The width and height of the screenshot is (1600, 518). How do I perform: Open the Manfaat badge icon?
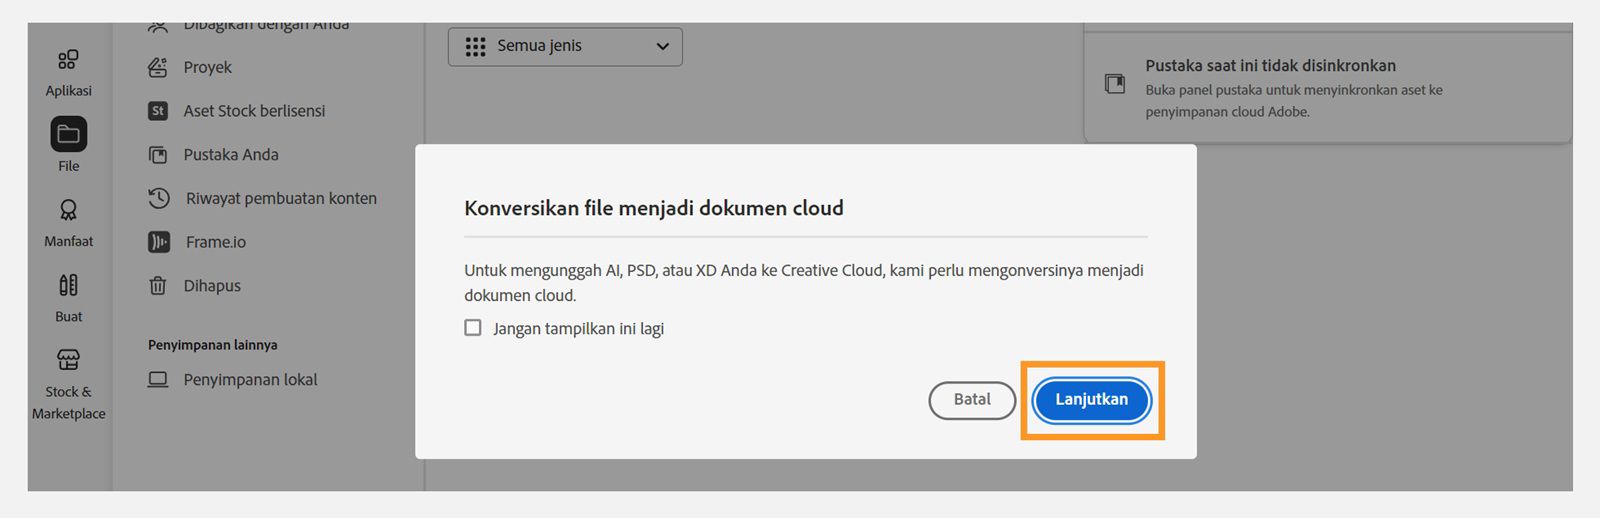point(68,210)
